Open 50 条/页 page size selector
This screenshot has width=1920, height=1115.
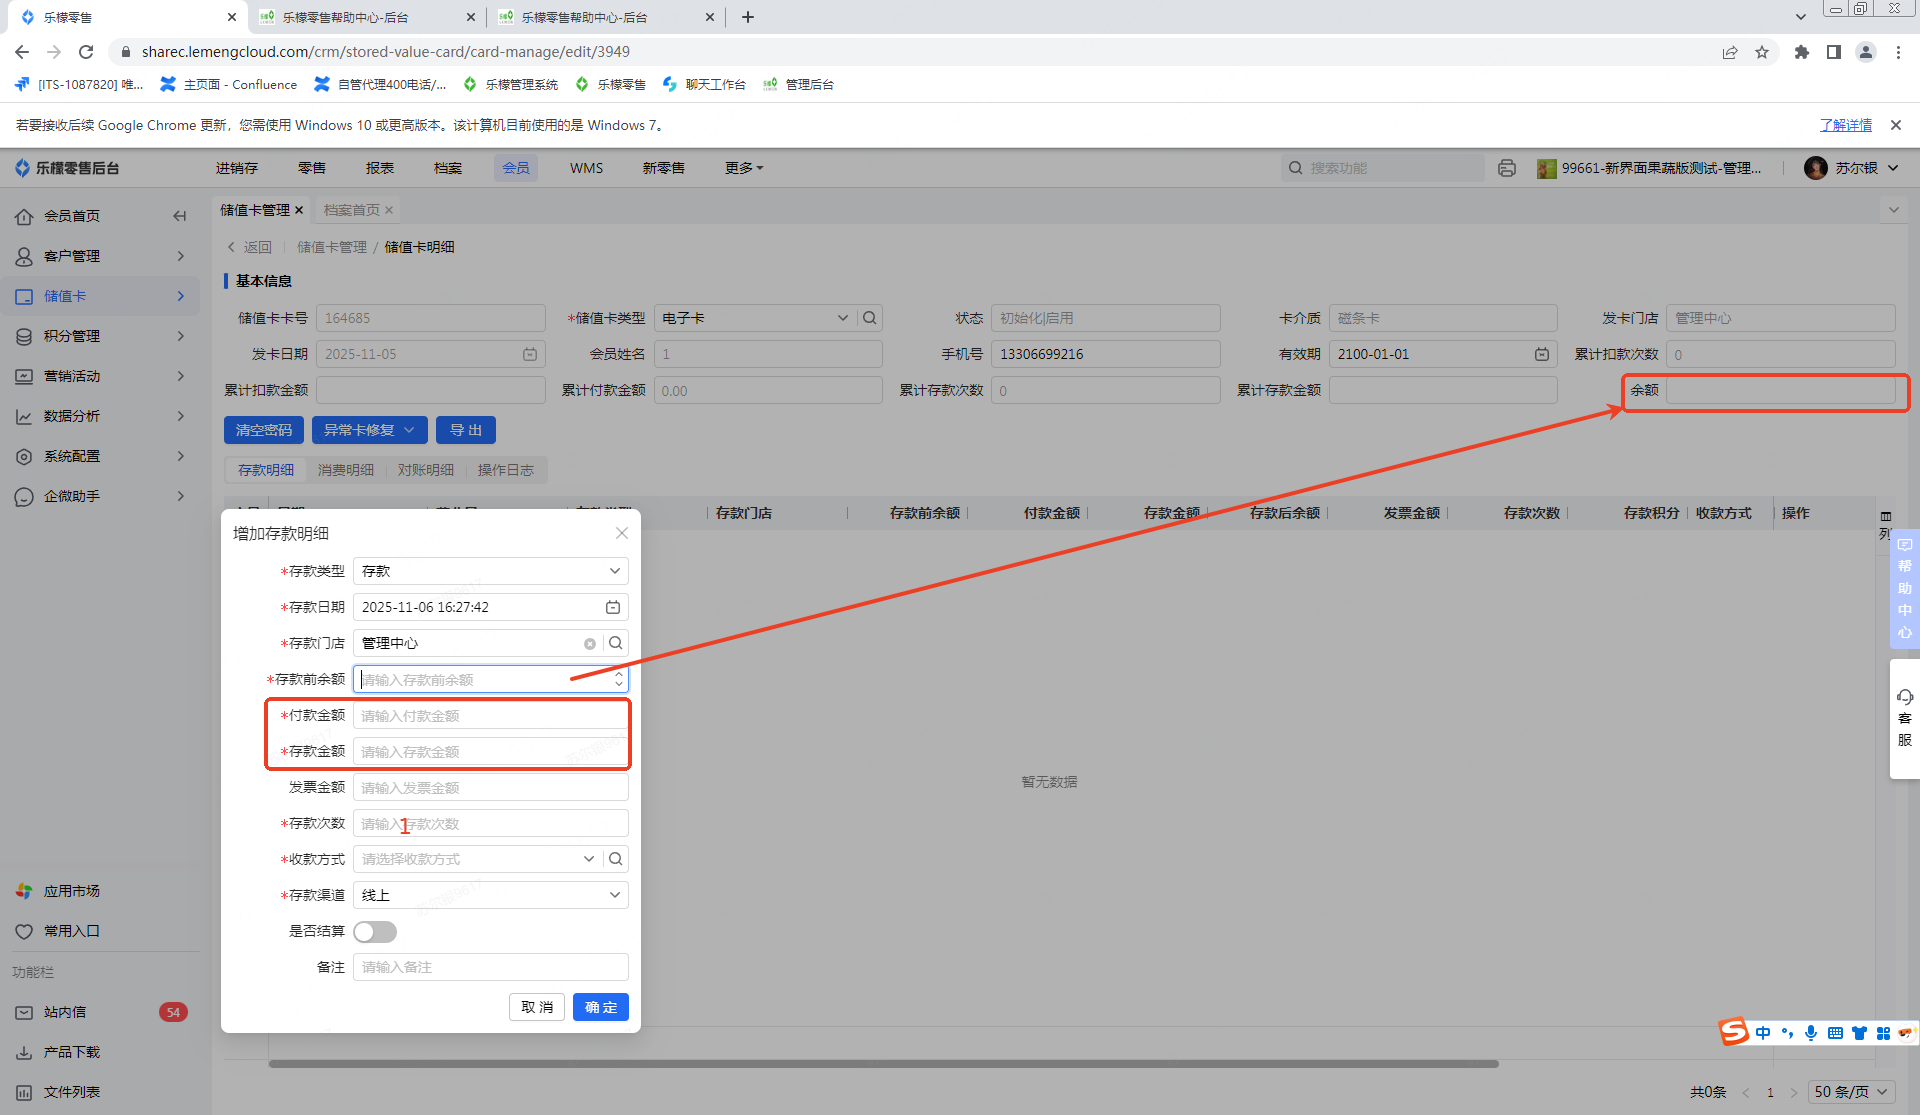click(x=1851, y=1092)
